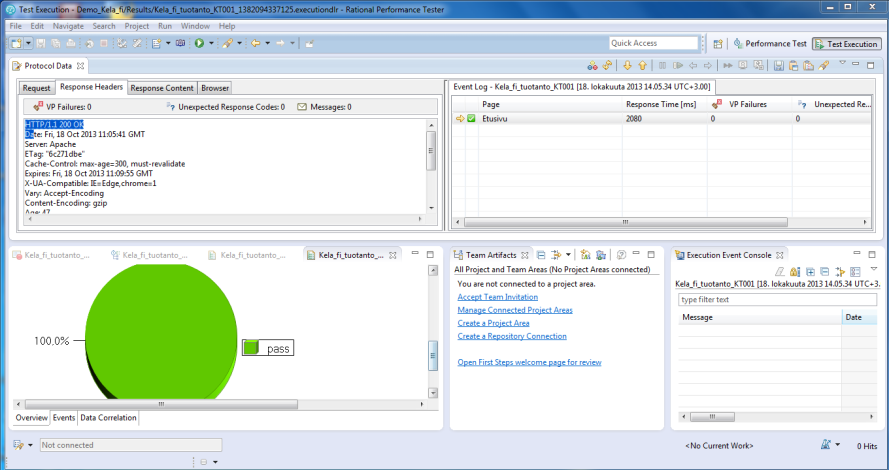The width and height of the screenshot is (889, 470).
Task: Click the yellow up arrow in Protocol Data
Action: (642, 66)
